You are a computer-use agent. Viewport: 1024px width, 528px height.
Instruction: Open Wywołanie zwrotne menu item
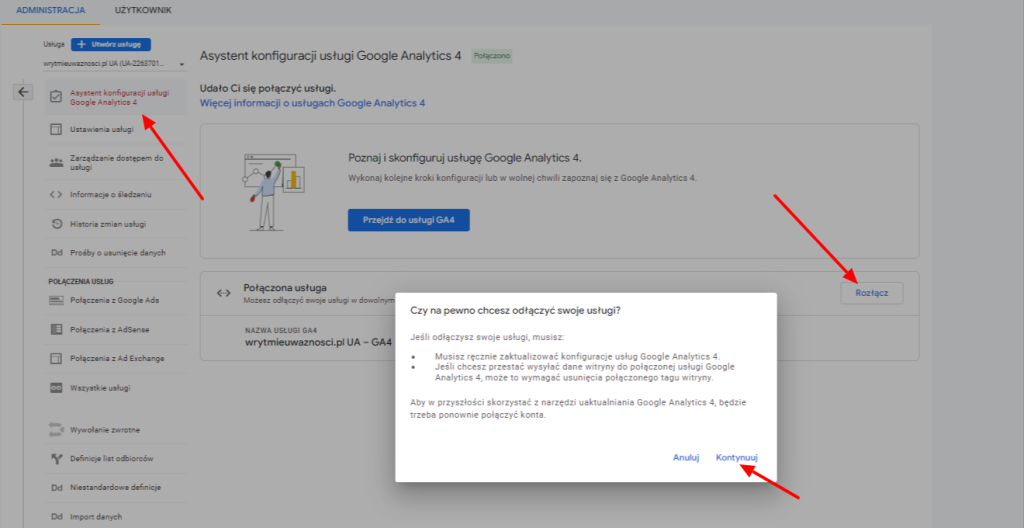point(105,430)
